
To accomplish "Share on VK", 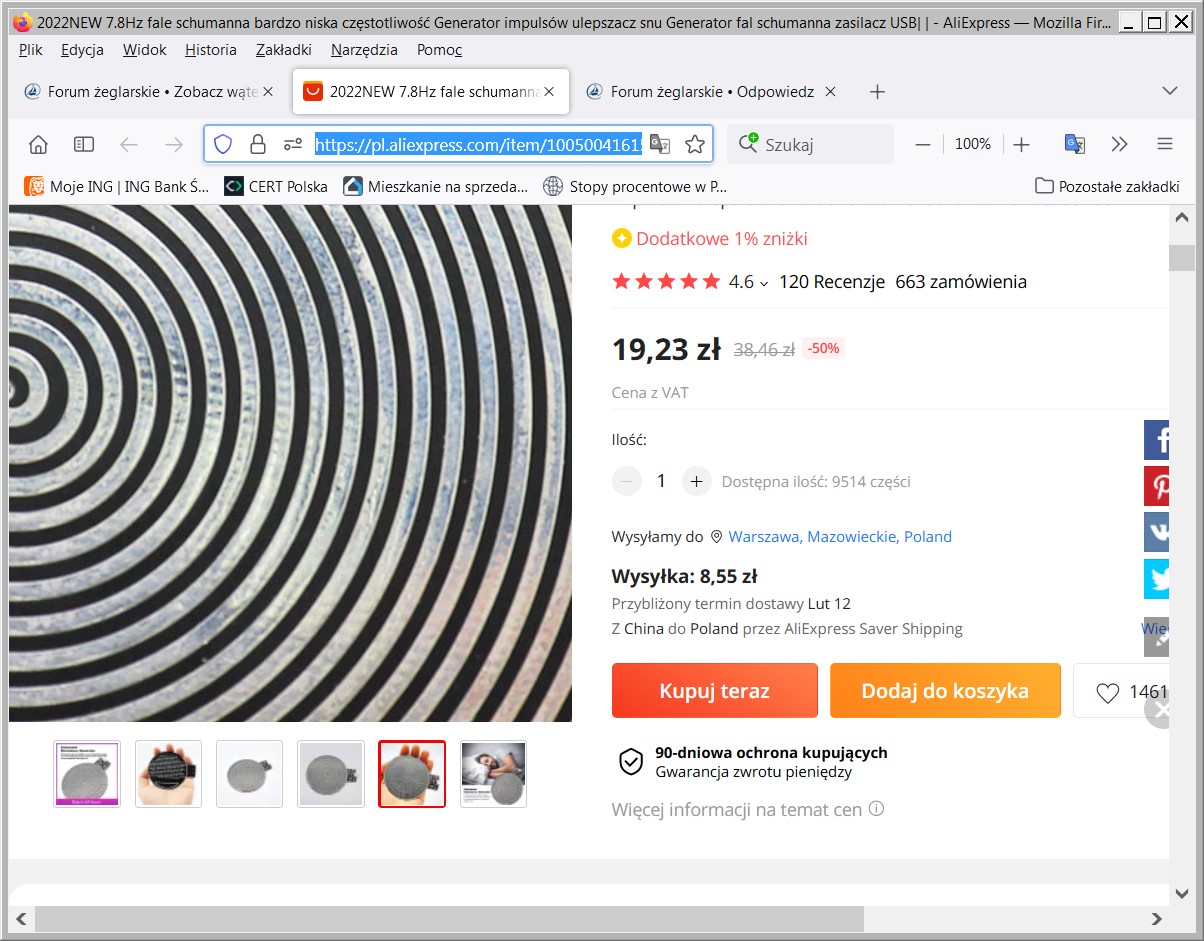I will pos(1157,532).
